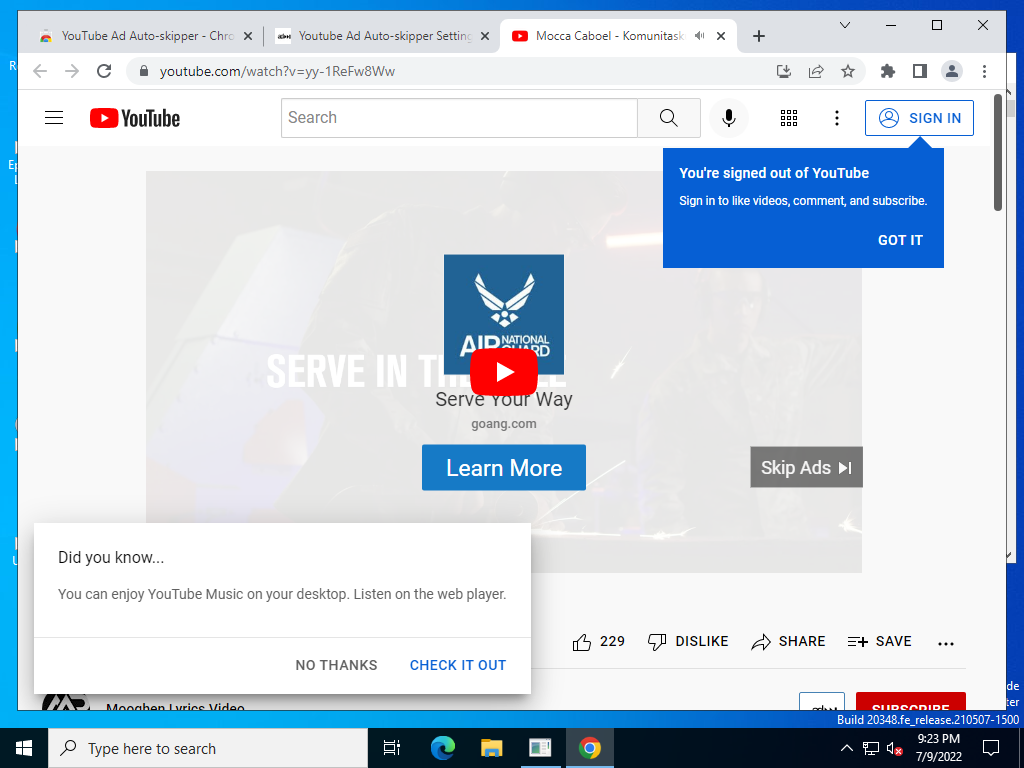The image size is (1024, 768).
Task: Click the DISLIKE thumbs down
Action: pos(688,642)
